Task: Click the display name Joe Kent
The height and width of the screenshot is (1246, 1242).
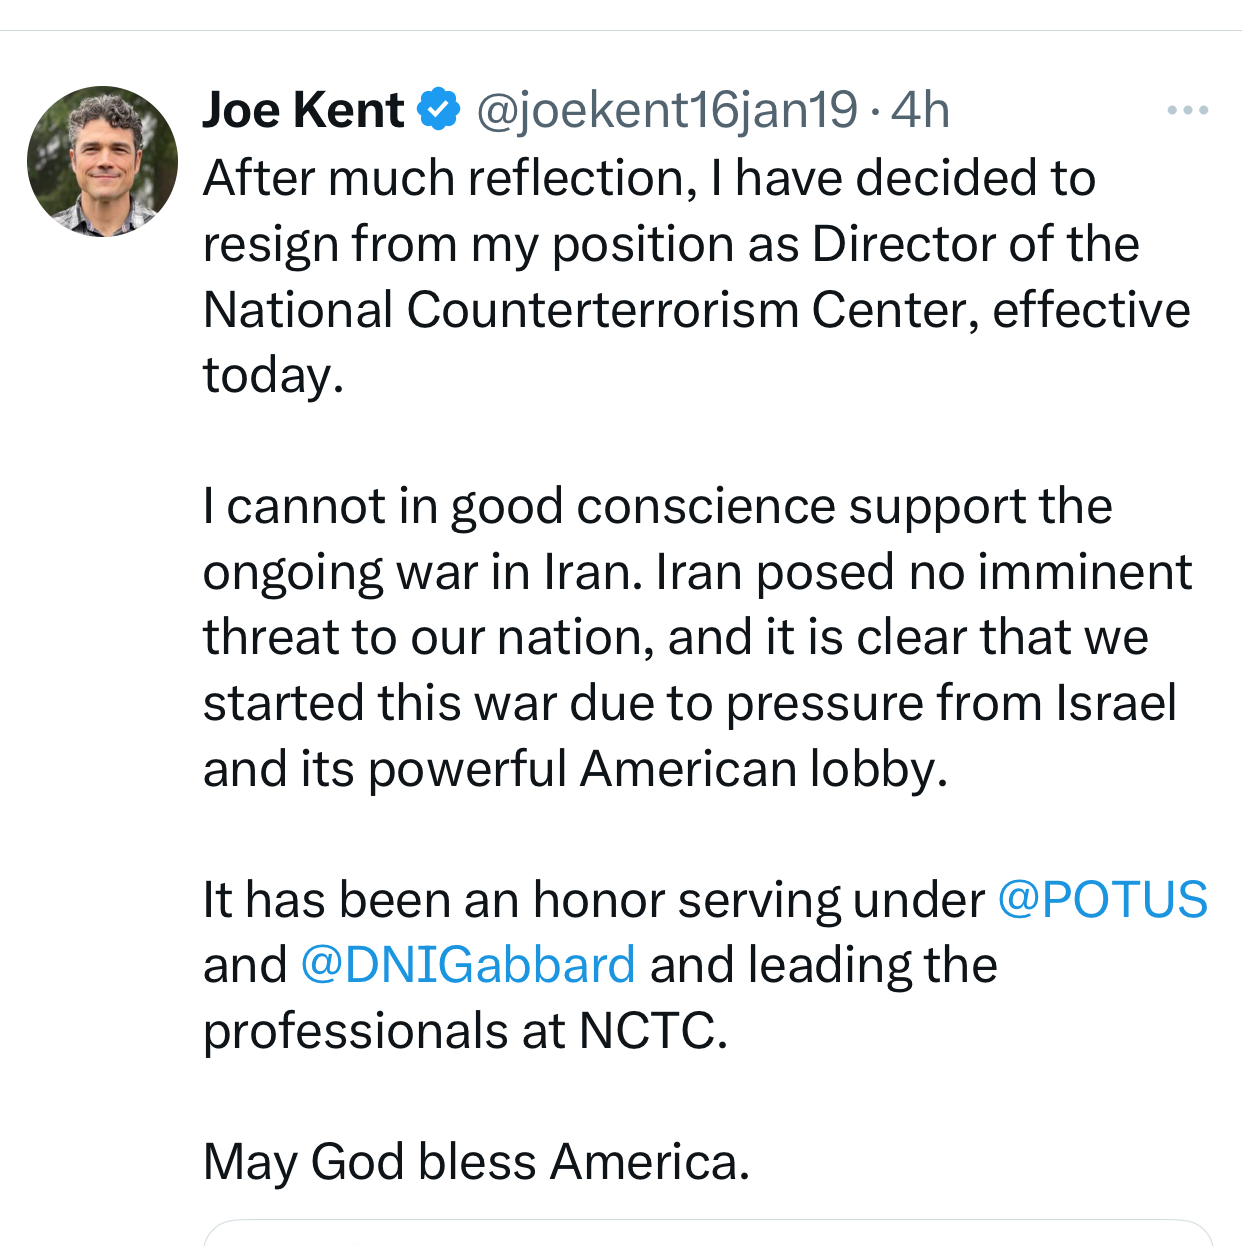Action: pyautogui.click(x=303, y=109)
